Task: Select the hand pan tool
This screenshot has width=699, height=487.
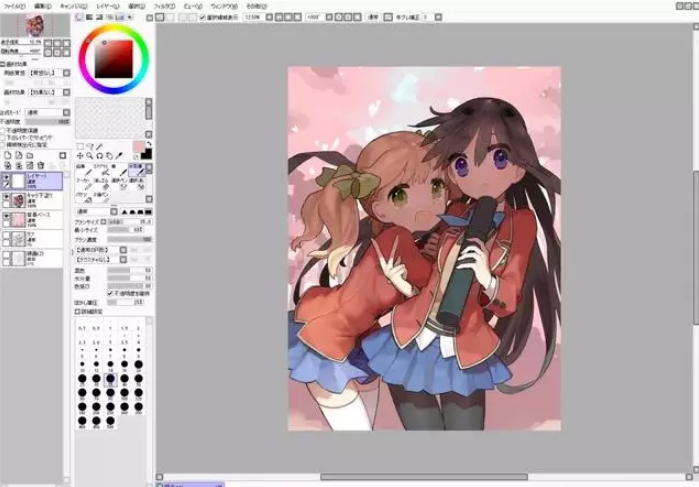Action: [109, 156]
